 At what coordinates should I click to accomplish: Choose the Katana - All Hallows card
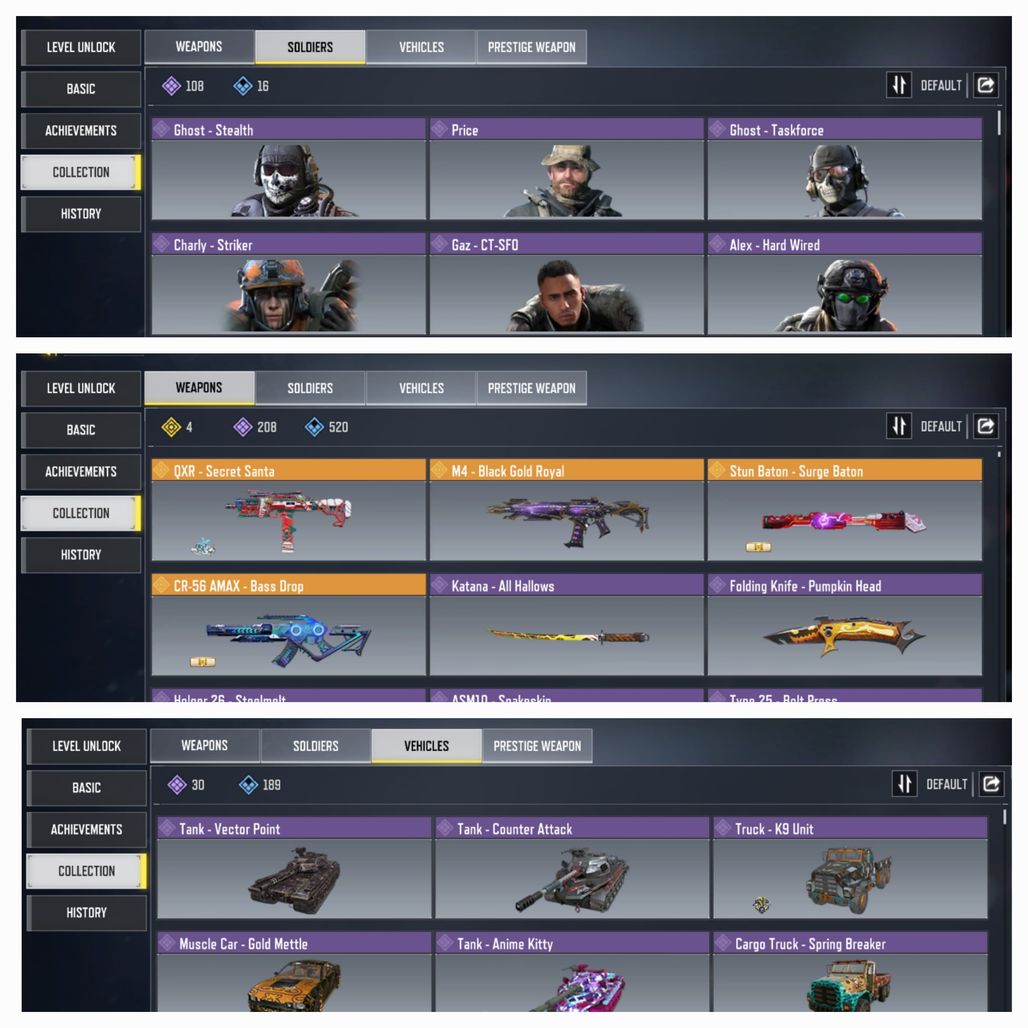tap(566, 625)
